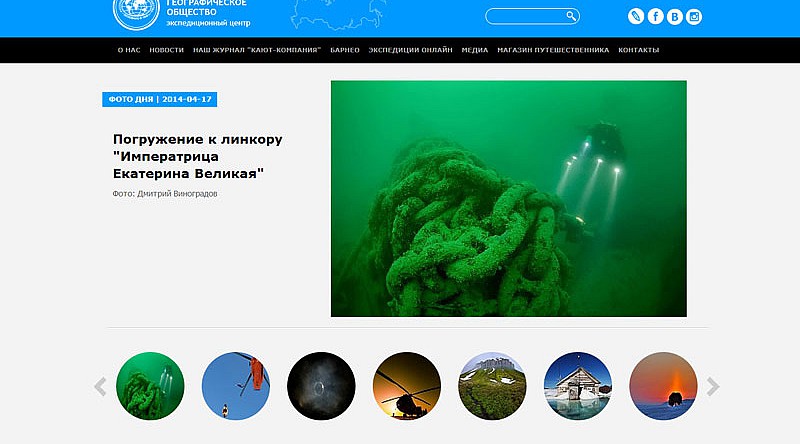This screenshot has height=444, width=800.
Task: Go to the "НОВОСТИ" menu item
Action: tap(166, 50)
